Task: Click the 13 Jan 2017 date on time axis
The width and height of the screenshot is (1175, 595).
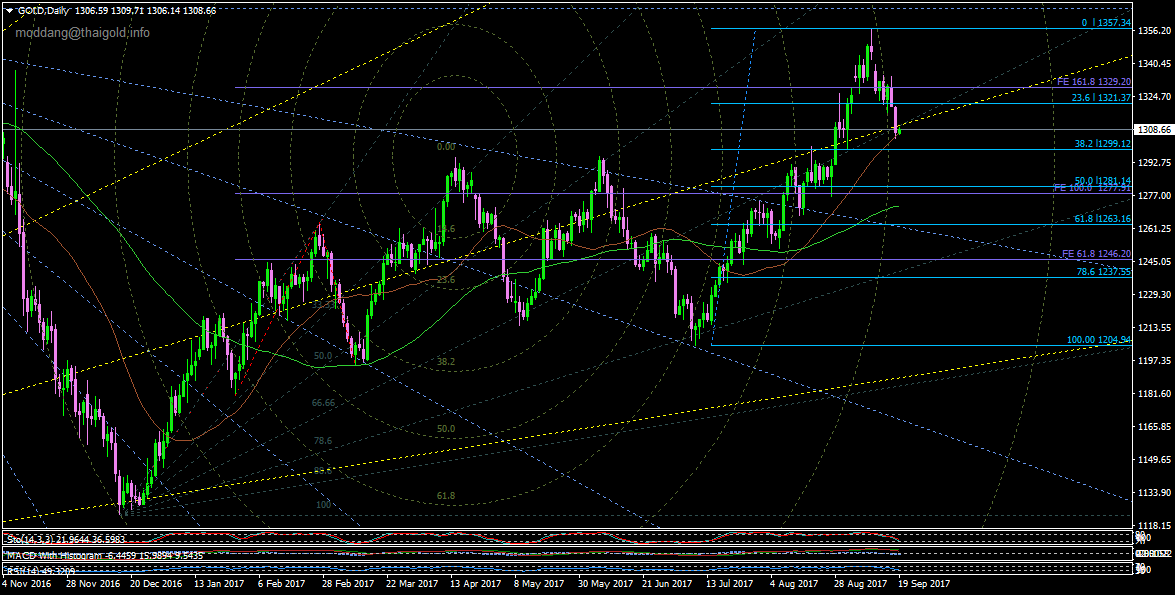Action: [219, 583]
